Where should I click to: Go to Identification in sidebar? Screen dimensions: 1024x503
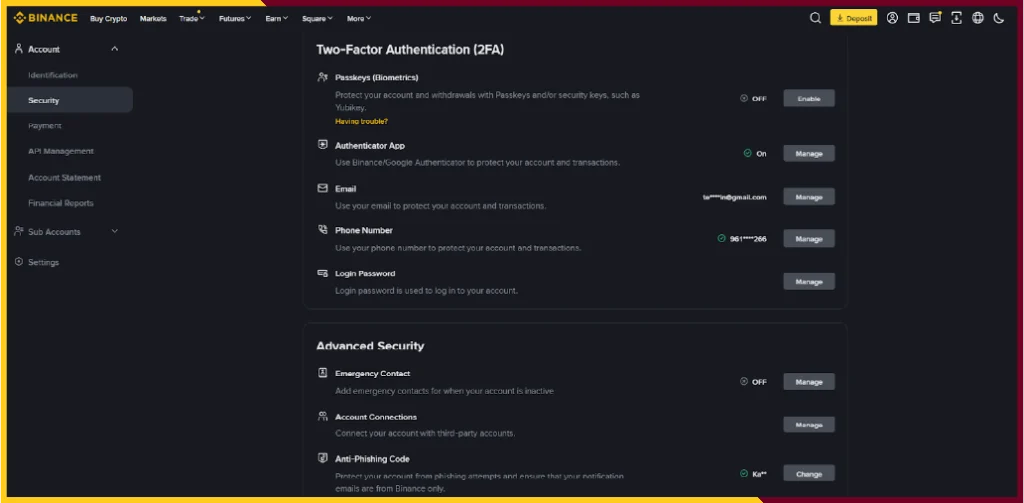coord(53,75)
